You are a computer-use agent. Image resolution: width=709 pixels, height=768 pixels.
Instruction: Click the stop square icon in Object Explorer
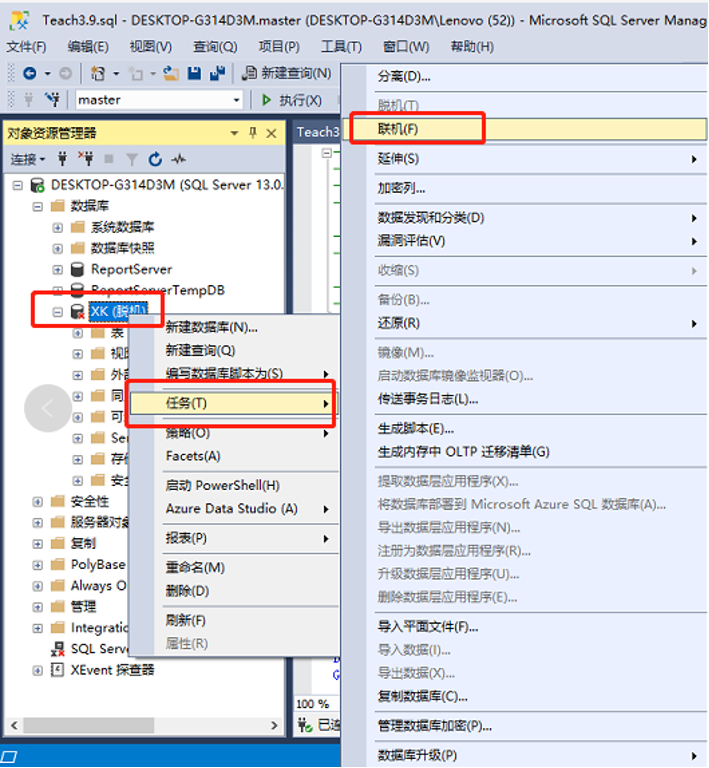click(x=109, y=159)
